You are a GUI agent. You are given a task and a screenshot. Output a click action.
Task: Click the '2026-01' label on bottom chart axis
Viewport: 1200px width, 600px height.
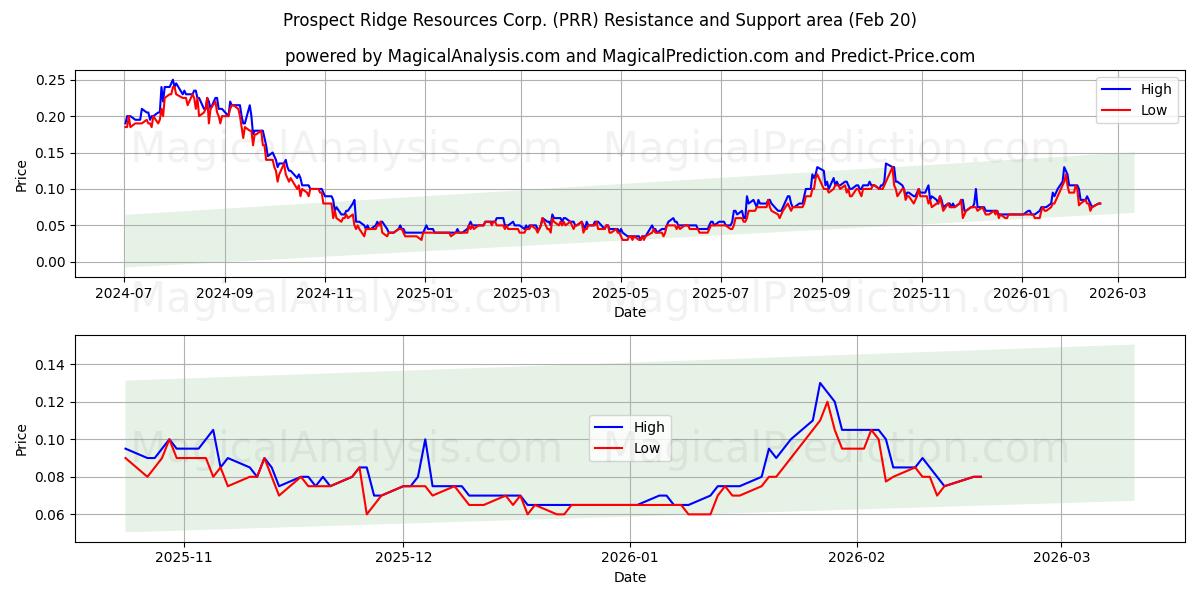click(631, 560)
